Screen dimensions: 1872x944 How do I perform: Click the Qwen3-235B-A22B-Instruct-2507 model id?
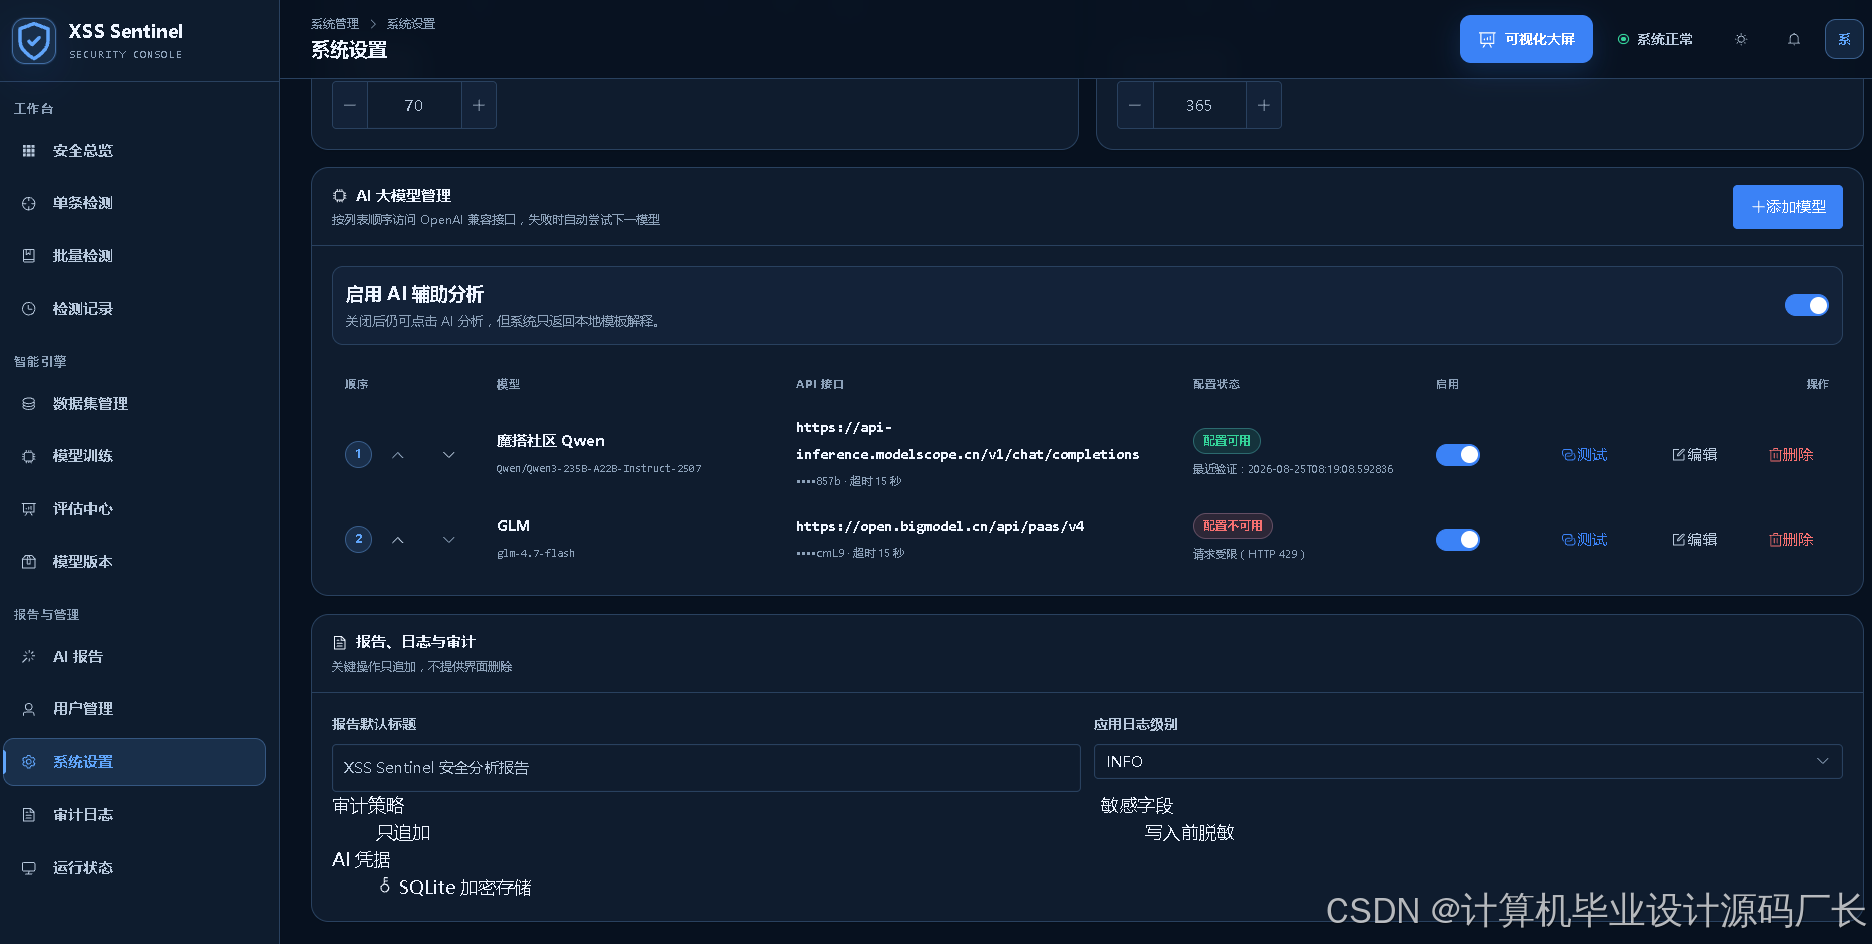(x=599, y=469)
